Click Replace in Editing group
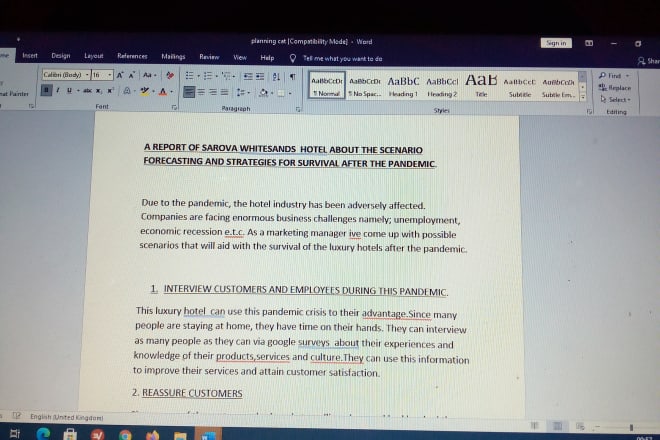Screen dimensions: 660x440 [615, 88]
